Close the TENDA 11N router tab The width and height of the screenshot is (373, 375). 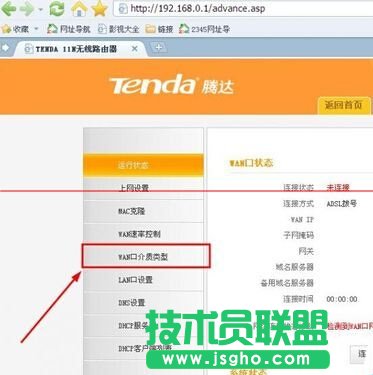coord(135,49)
